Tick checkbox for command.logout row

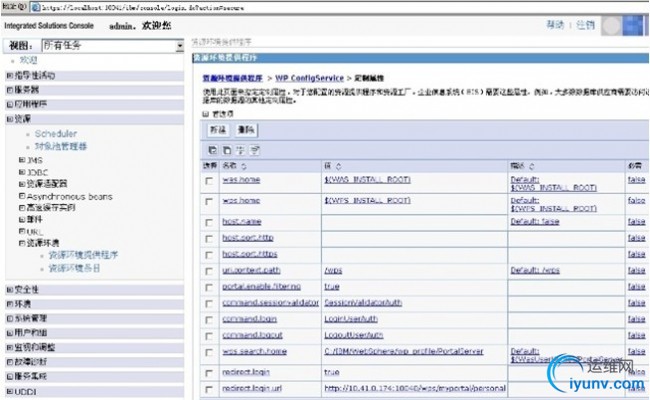coord(209,336)
